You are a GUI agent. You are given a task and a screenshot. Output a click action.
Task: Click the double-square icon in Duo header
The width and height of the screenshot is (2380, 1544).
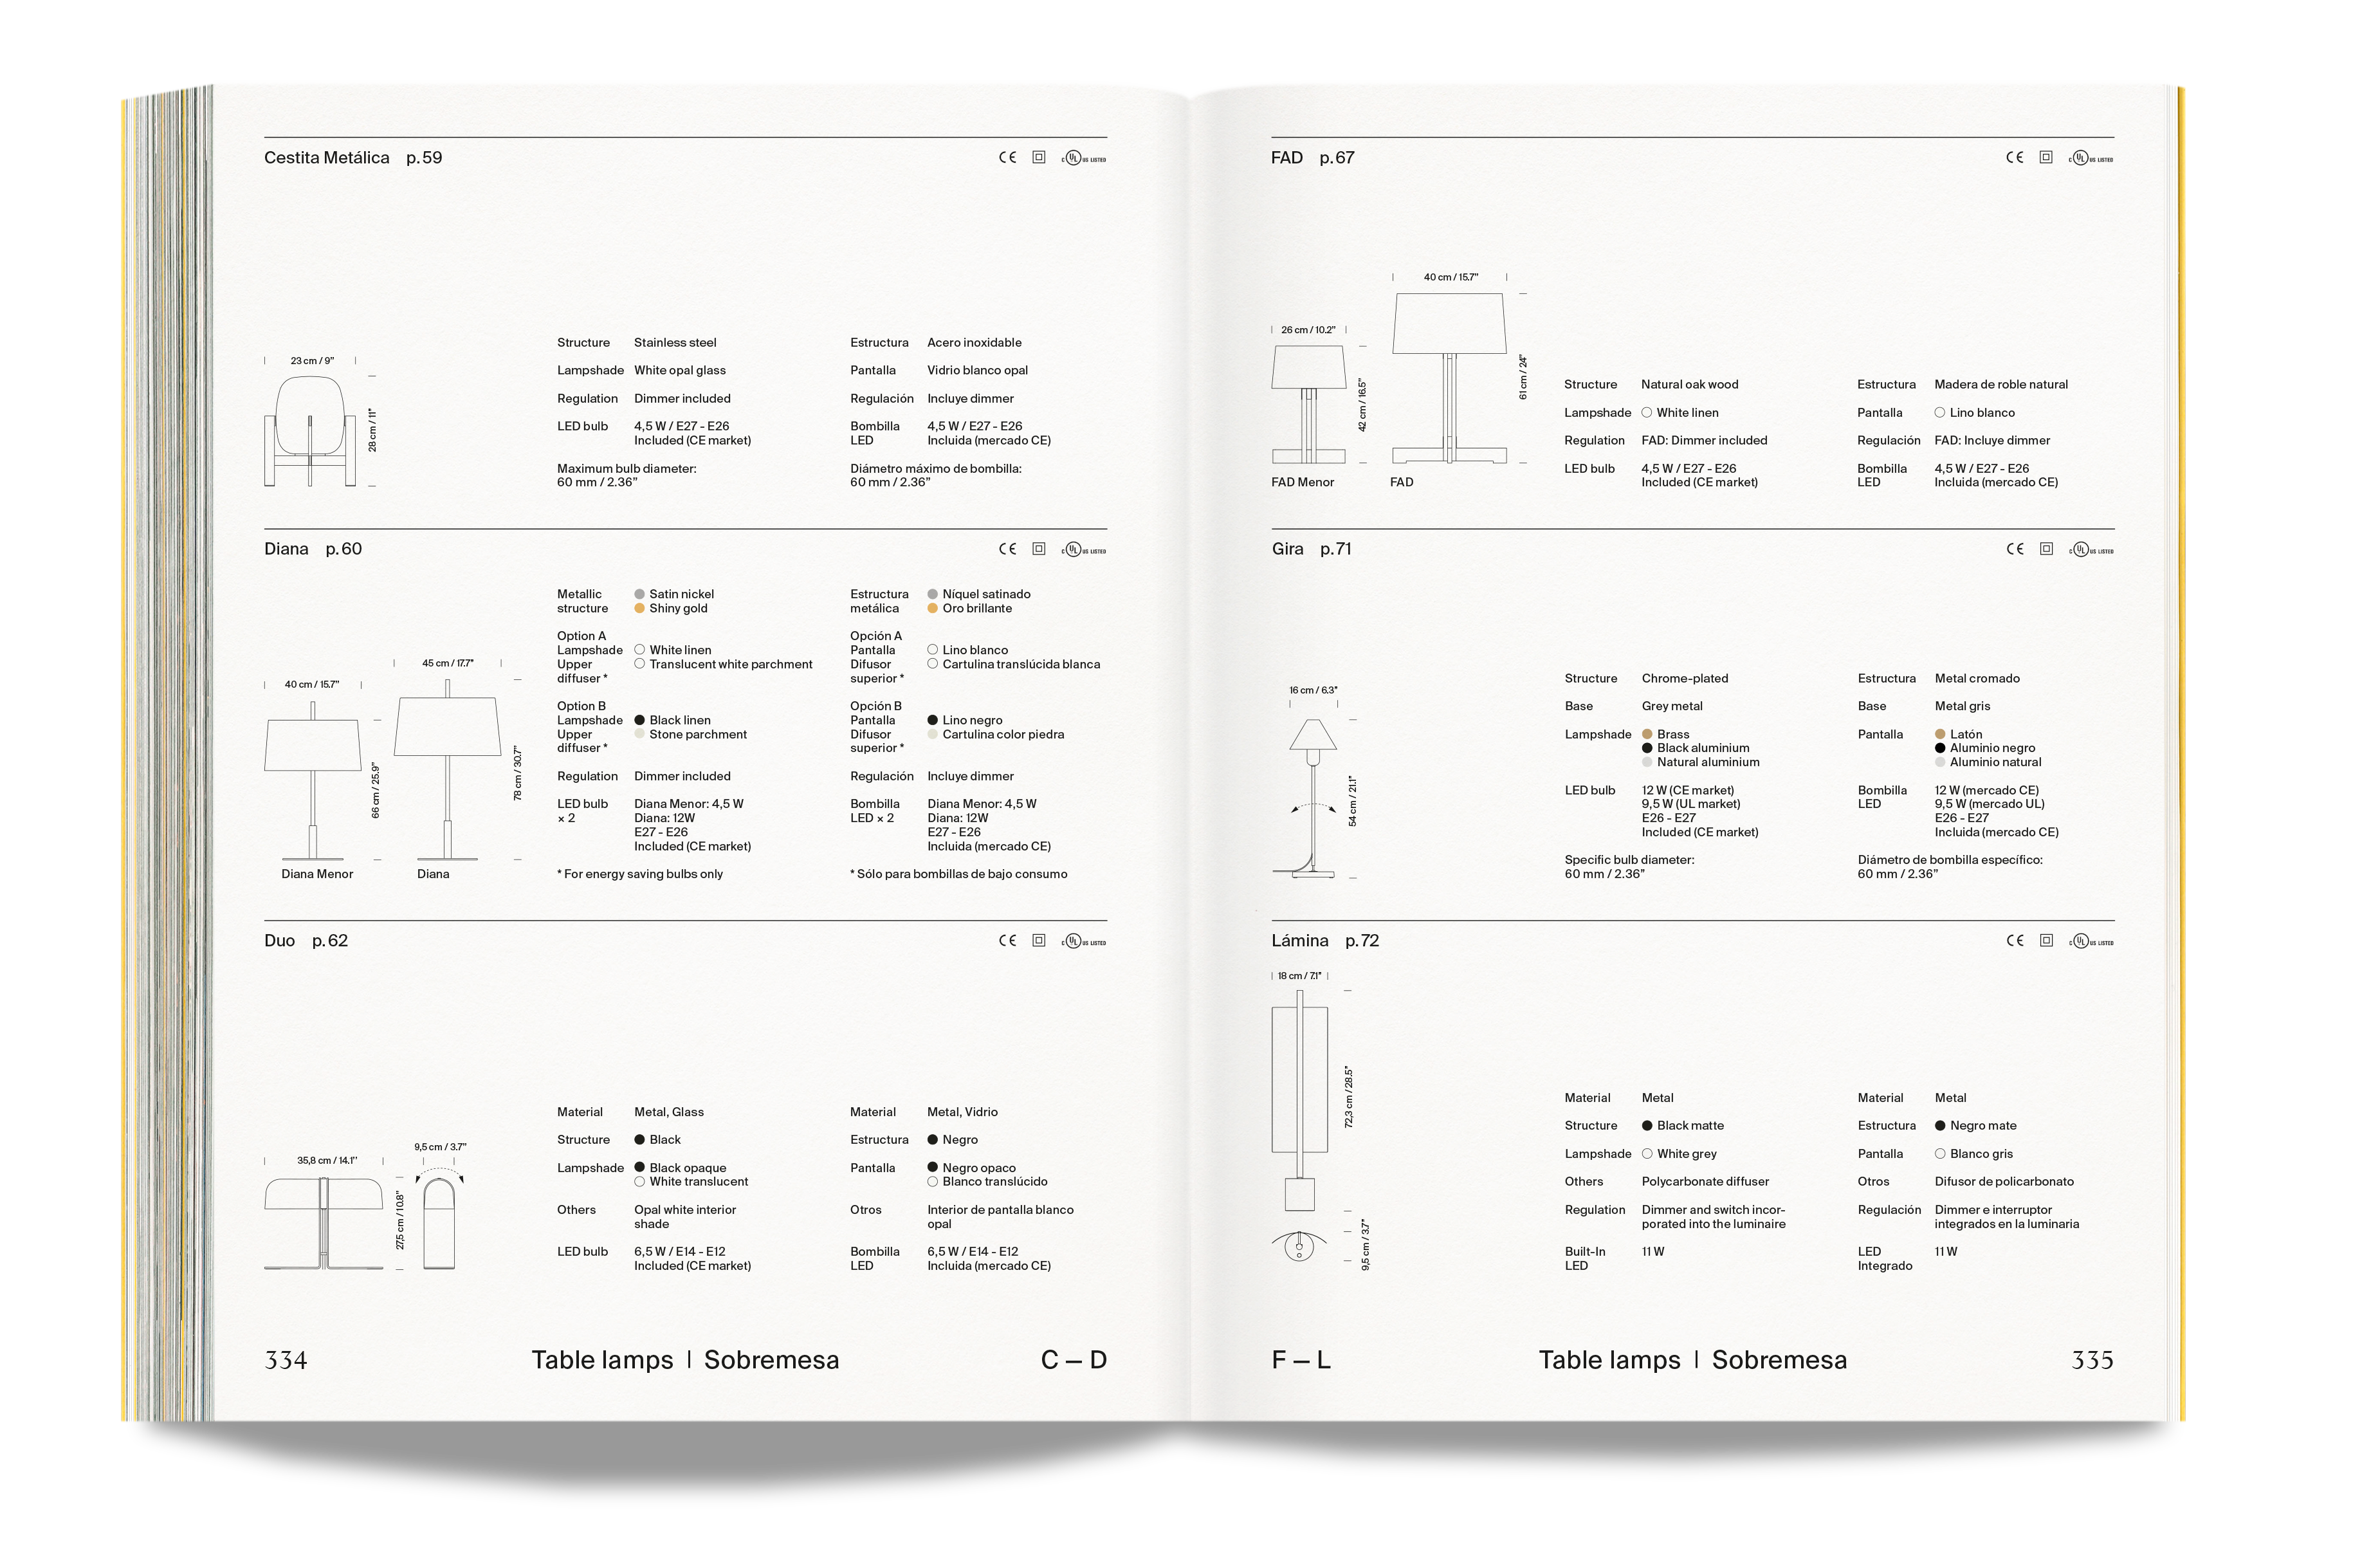(x=1039, y=940)
